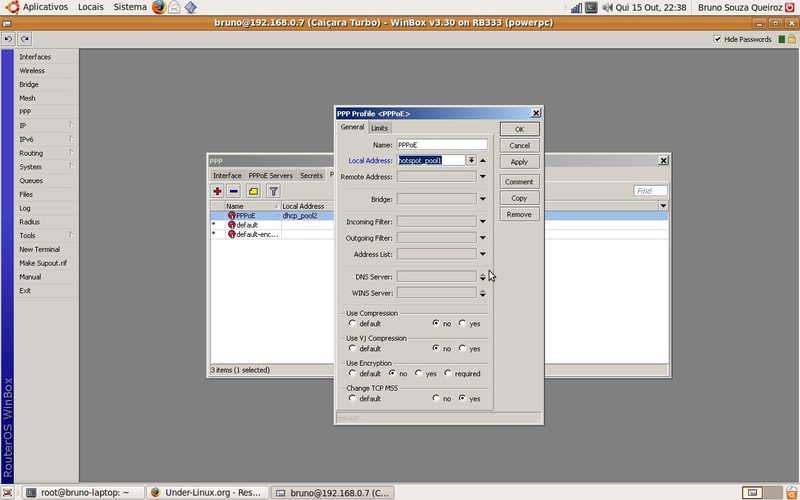
Task: Switch to the Limits tab
Action: [380, 128]
